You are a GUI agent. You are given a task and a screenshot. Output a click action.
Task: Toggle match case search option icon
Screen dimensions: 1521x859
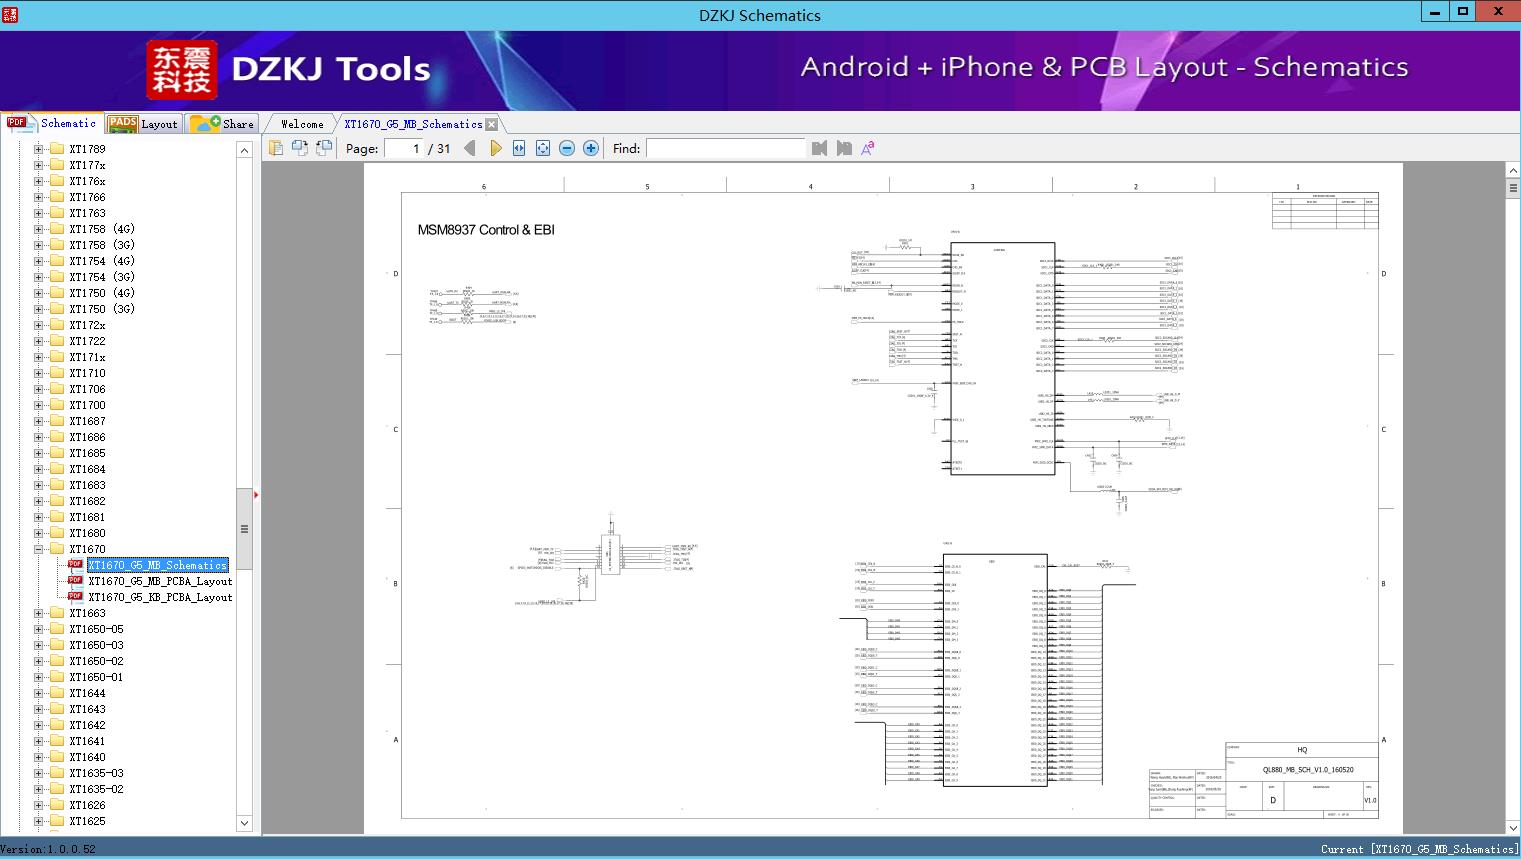pyautogui.click(x=868, y=148)
